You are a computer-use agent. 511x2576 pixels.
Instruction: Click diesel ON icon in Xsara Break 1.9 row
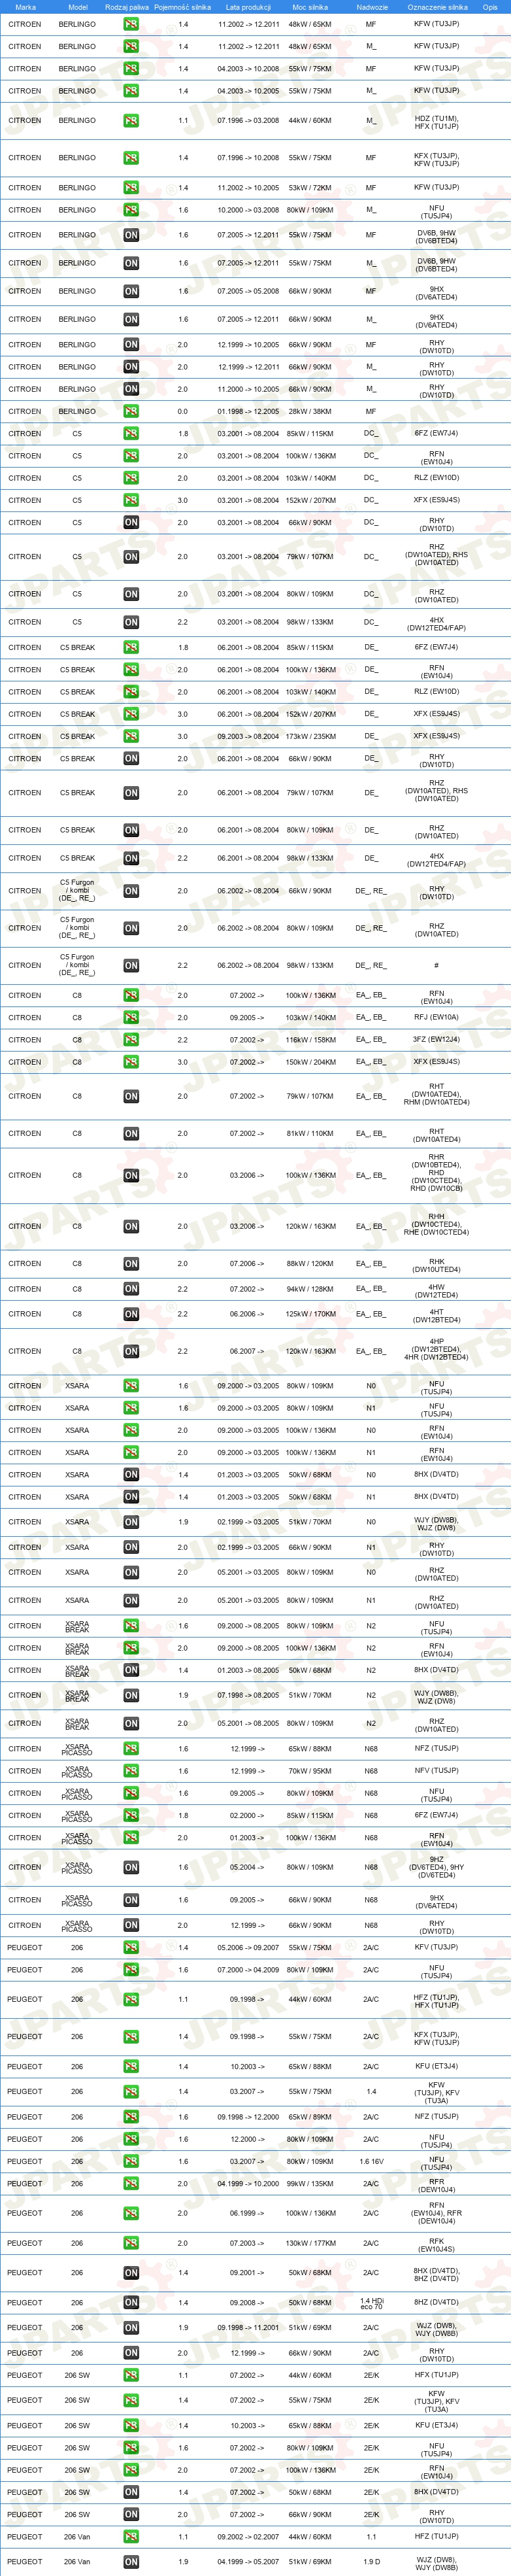[x=131, y=1695]
